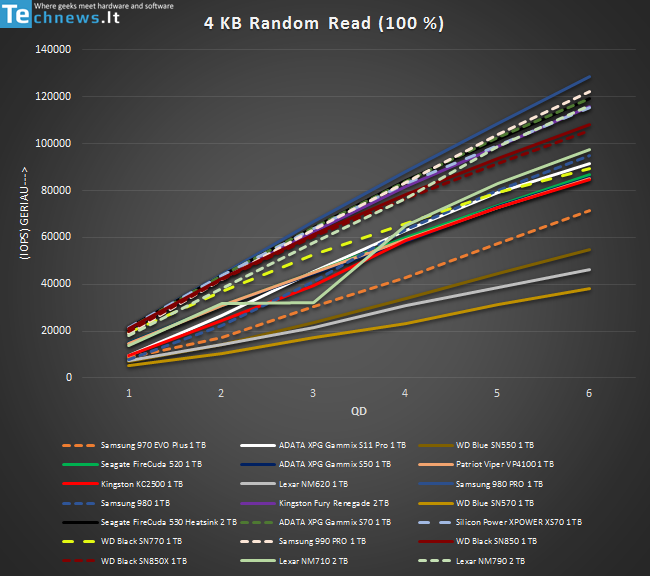This screenshot has height=576, width=650.
Task: Click y-axis value 80000
Action: point(56,190)
